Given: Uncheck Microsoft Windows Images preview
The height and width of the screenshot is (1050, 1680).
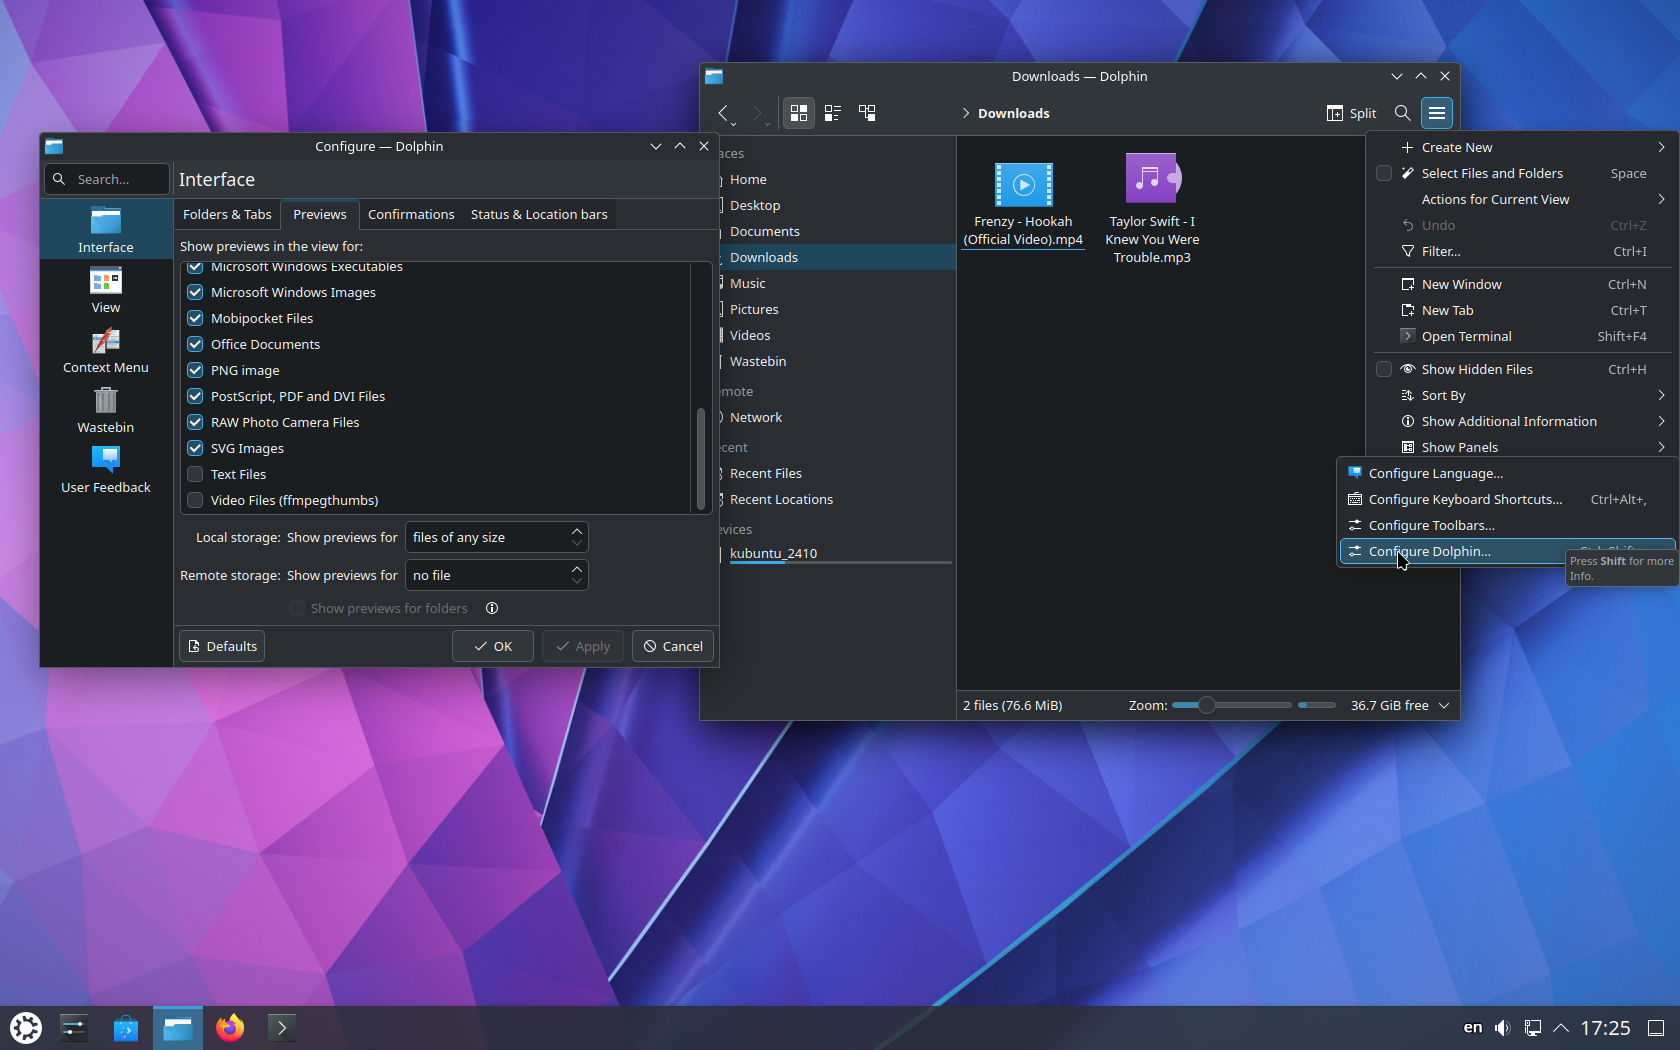Looking at the screenshot, I should 195,292.
